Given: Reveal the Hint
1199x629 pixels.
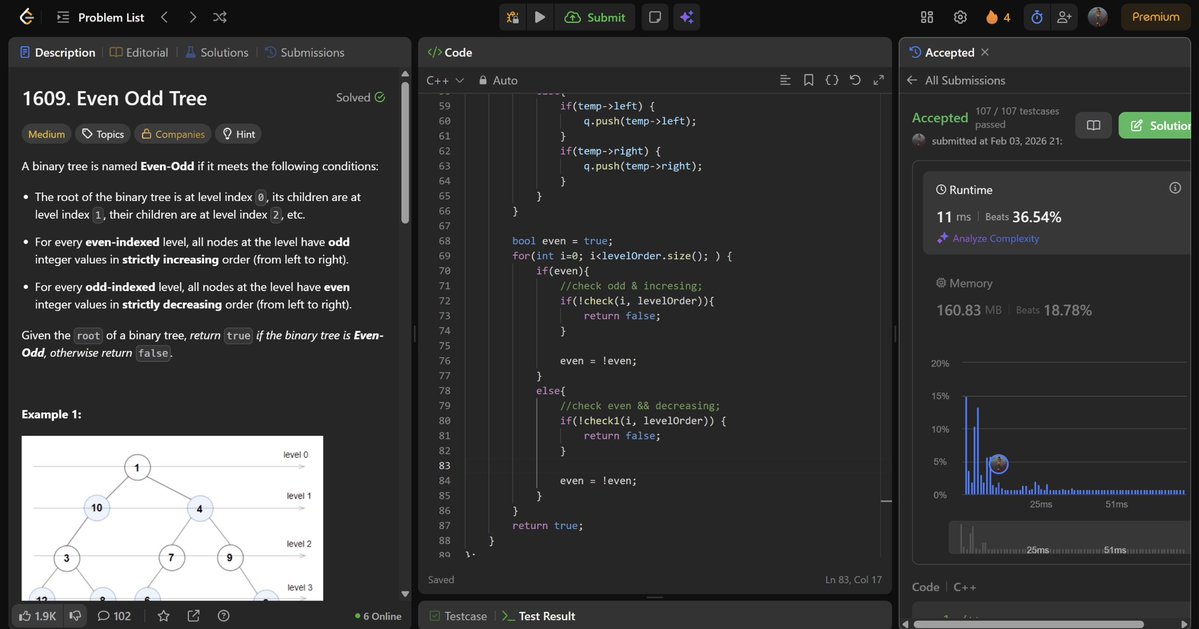Looking at the screenshot, I should pyautogui.click(x=239, y=134).
